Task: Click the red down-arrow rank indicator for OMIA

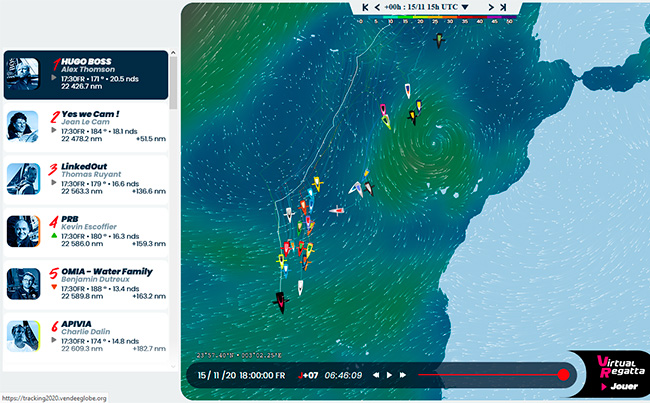Action: tap(54, 287)
